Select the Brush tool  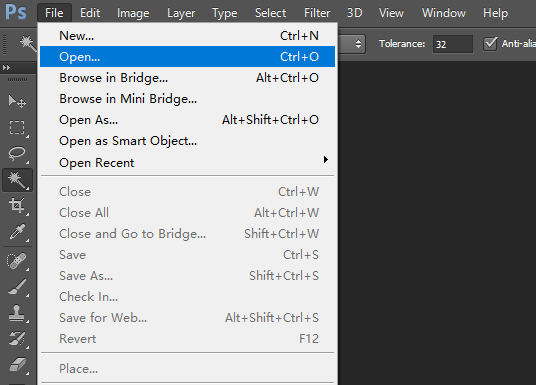(17, 287)
